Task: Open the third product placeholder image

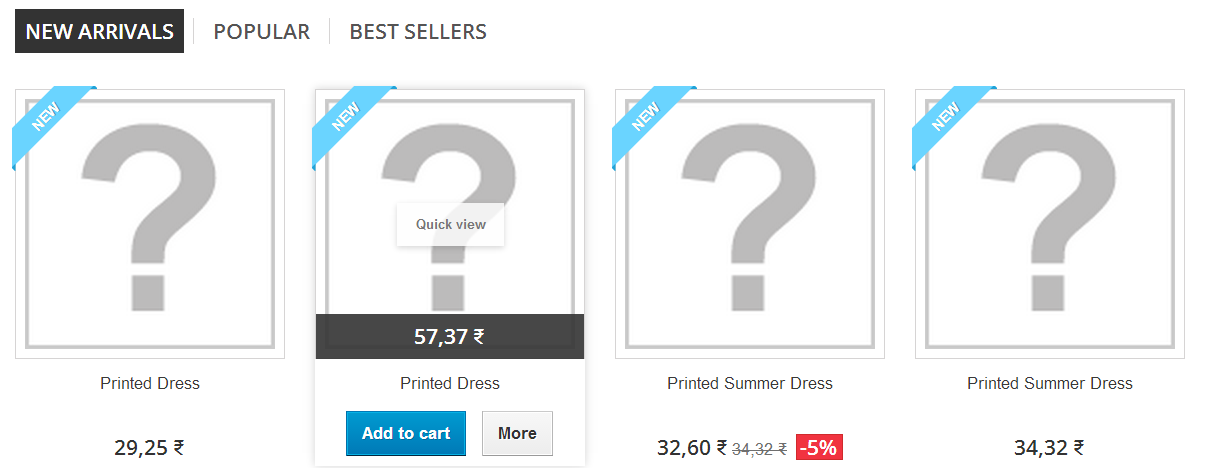Action: (750, 224)
